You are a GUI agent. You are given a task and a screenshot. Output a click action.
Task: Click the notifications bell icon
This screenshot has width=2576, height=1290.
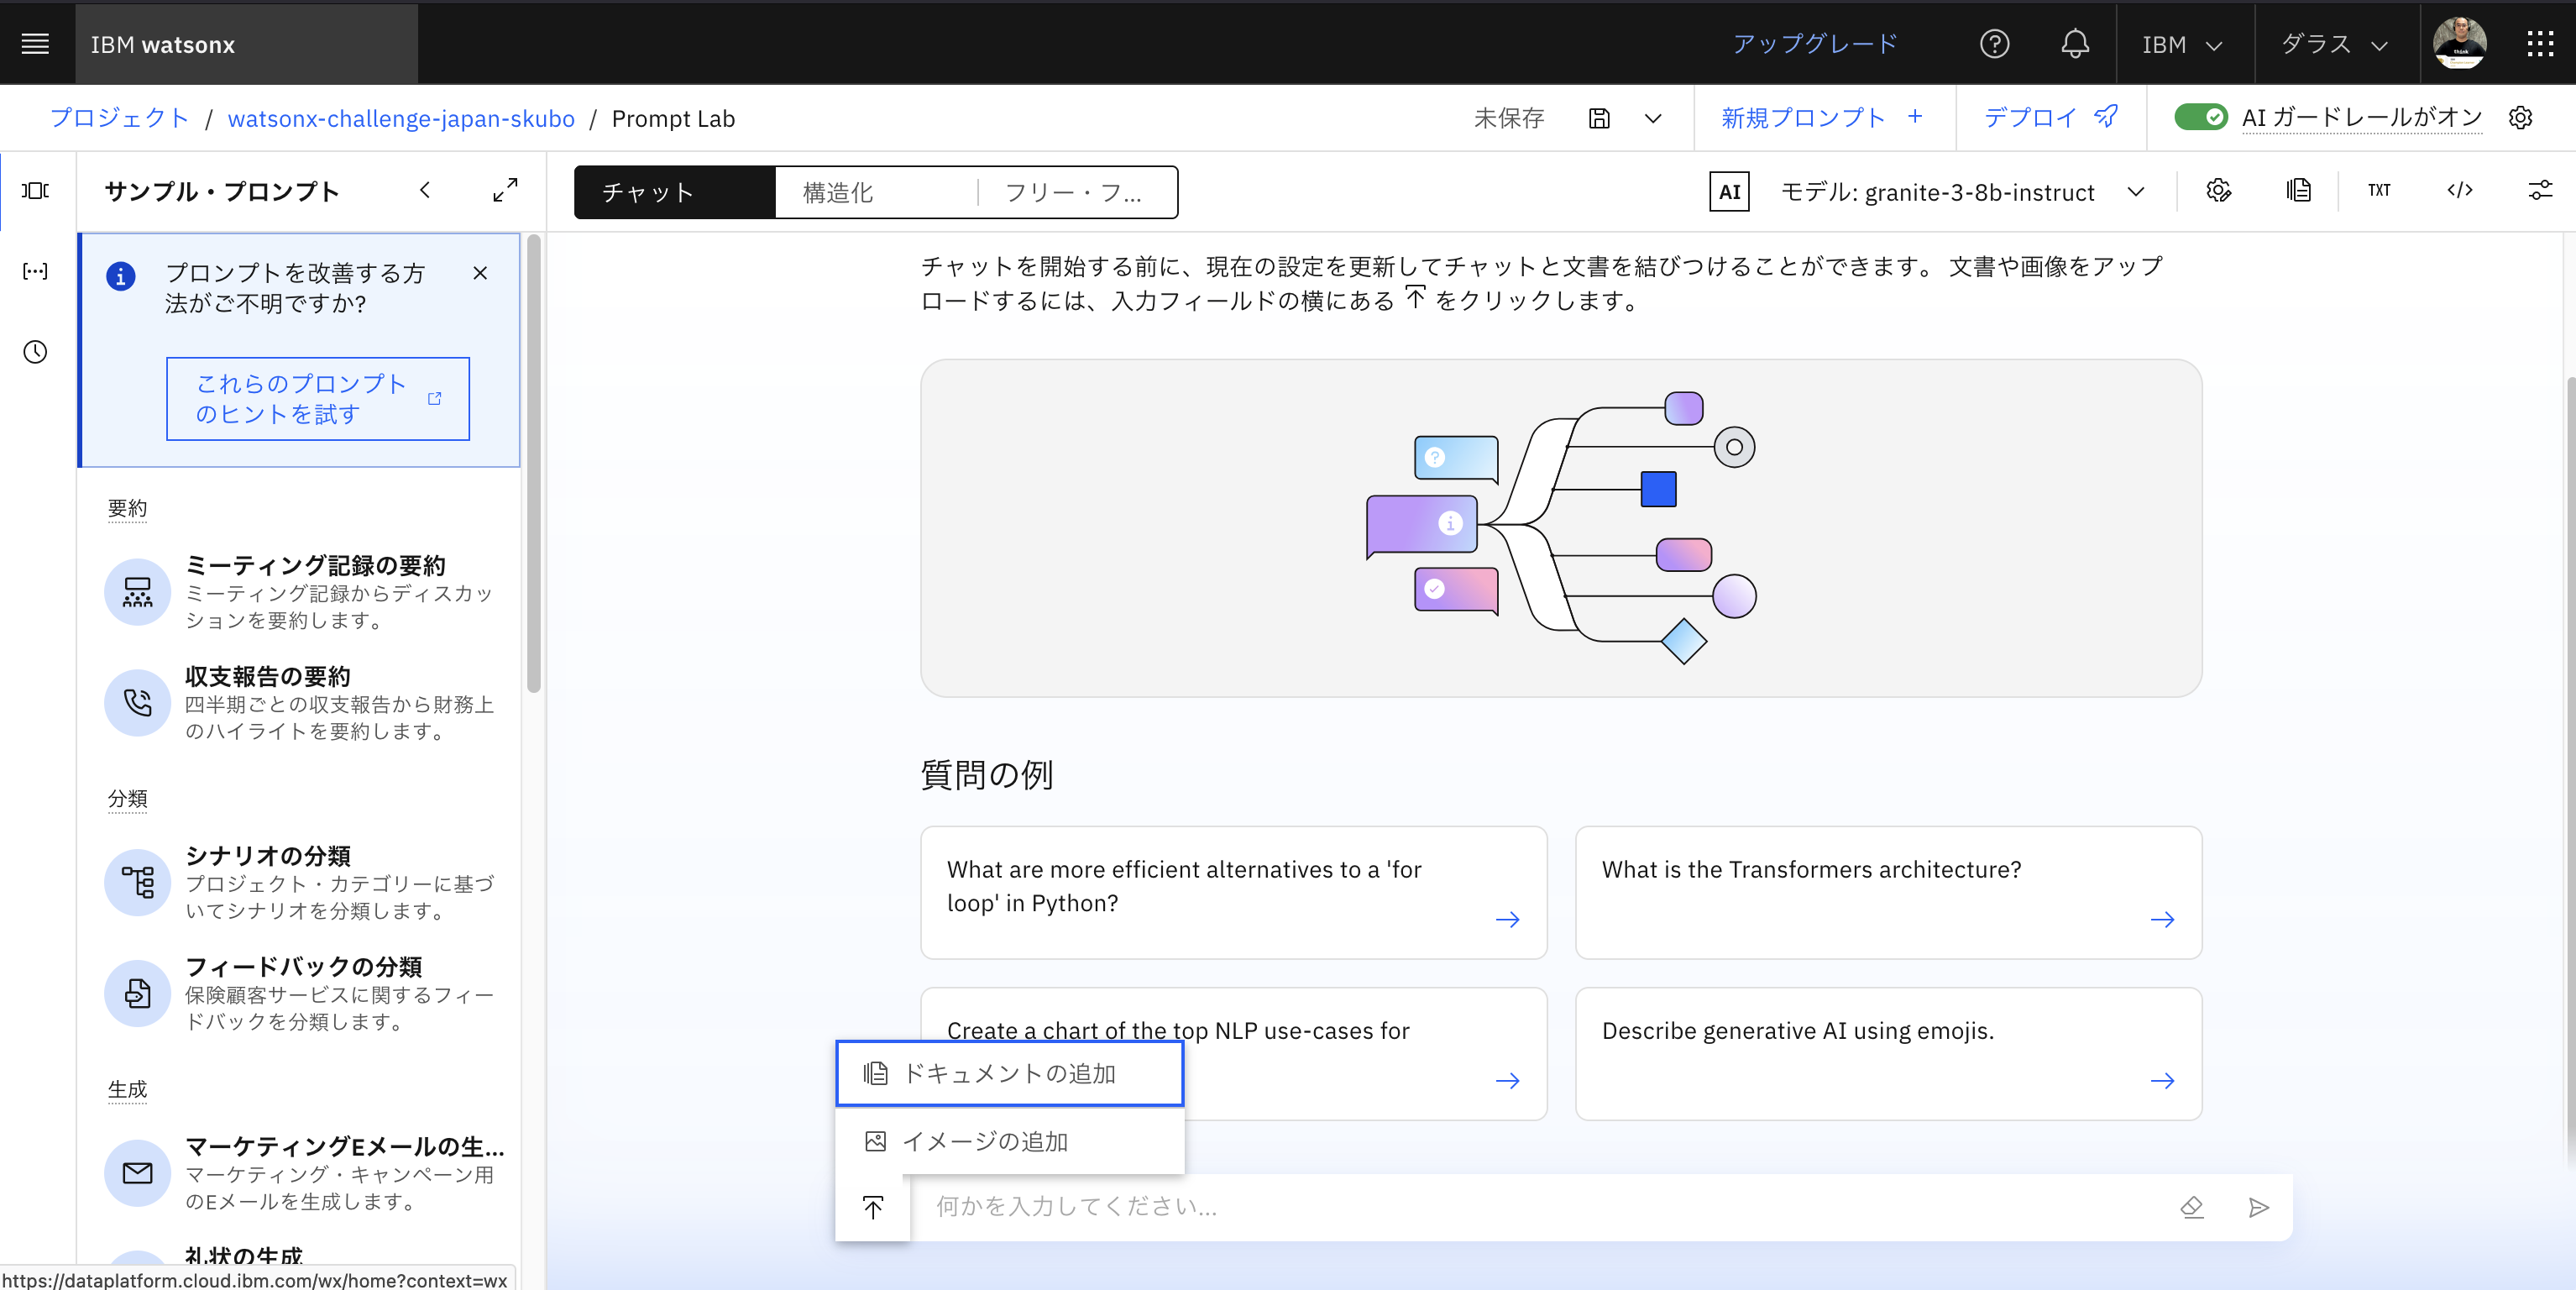(2074, 44)
